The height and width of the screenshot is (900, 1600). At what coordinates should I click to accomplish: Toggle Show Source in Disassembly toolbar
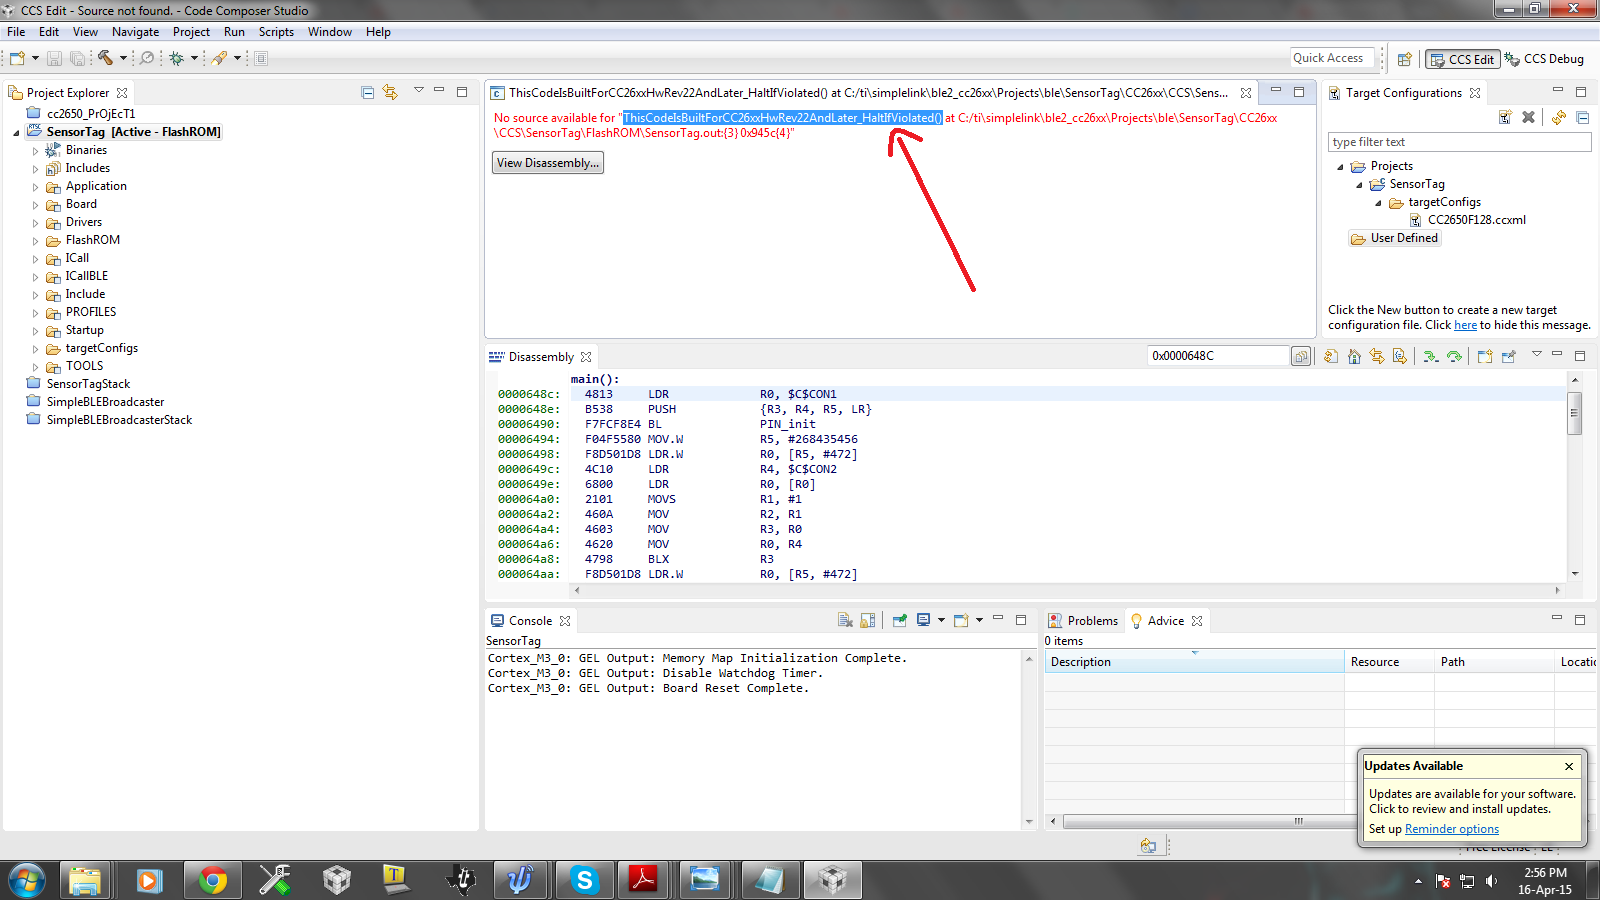click(x=1400, y=356)
